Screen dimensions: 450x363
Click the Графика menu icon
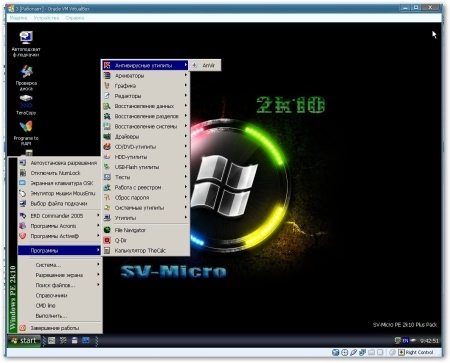pyautogui.click(x=107, y=86)
